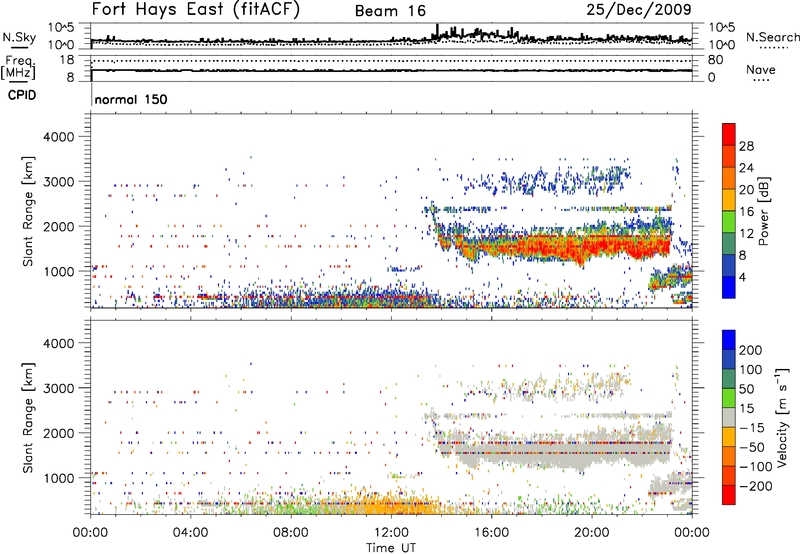The image size is (800, 554).
Task: Click the "04:00" time axis label
Action: click(x=190, y=532)
